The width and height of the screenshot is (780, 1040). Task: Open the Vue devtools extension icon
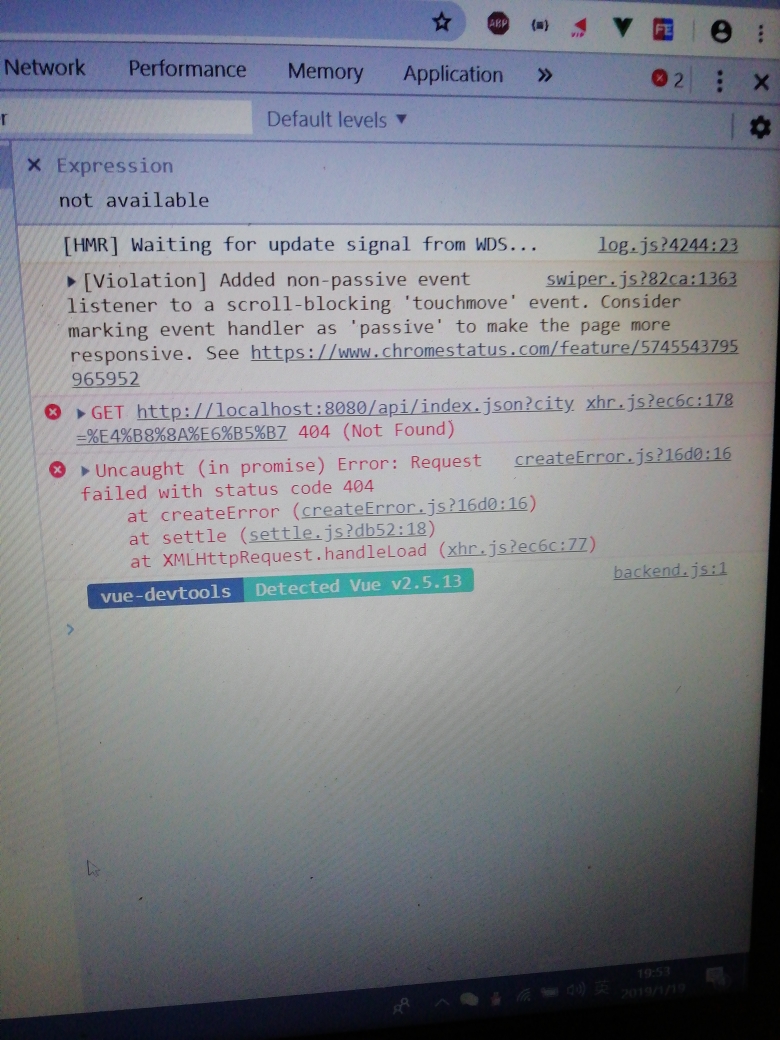[x=622, y=27]
